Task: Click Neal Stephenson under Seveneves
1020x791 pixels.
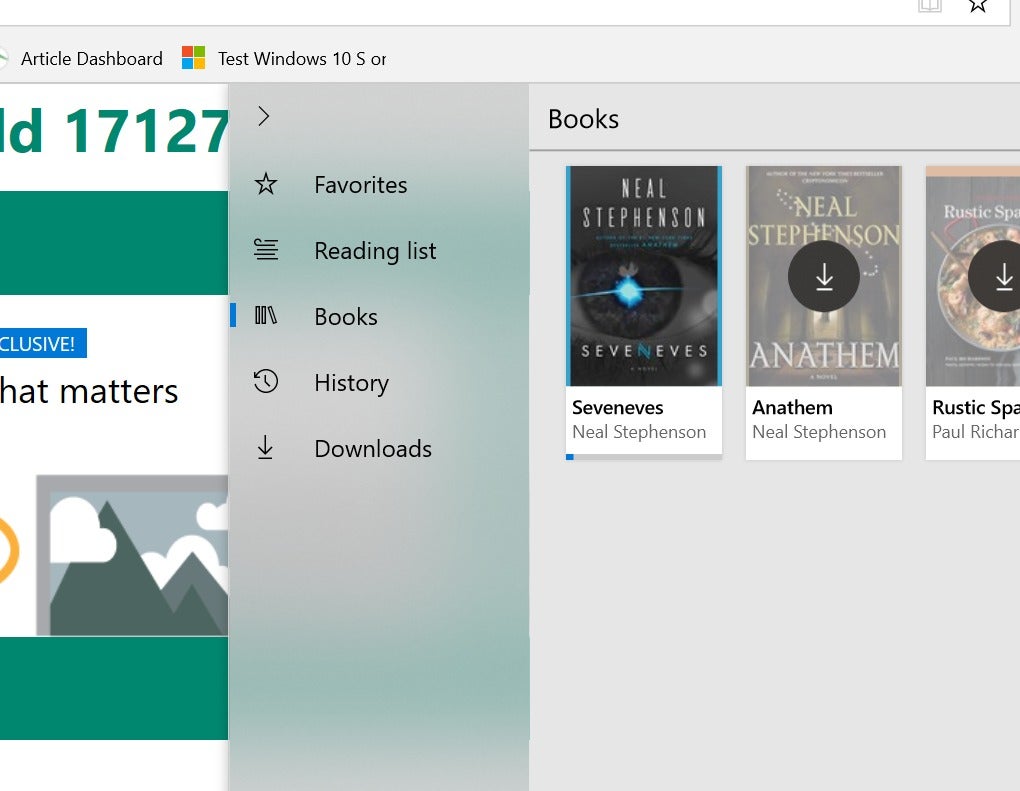Action: coord(639,432)
